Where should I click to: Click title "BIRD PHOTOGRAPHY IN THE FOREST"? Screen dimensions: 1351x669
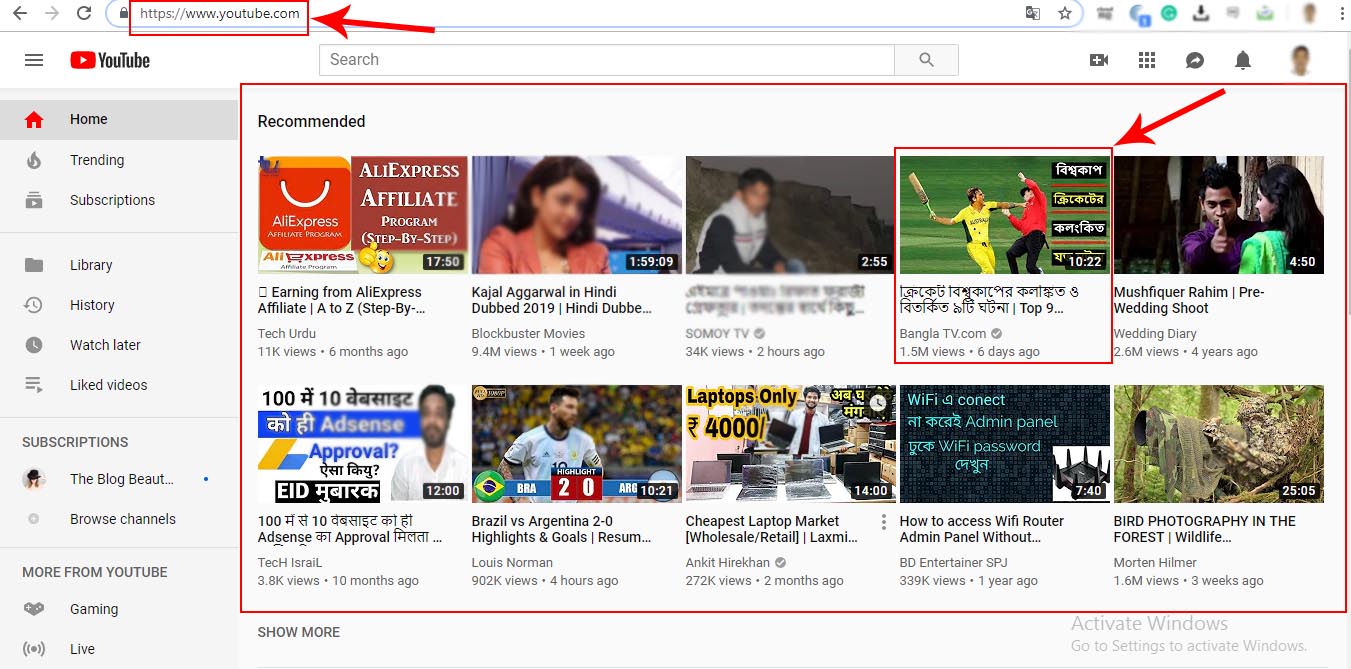point(1205,529)
